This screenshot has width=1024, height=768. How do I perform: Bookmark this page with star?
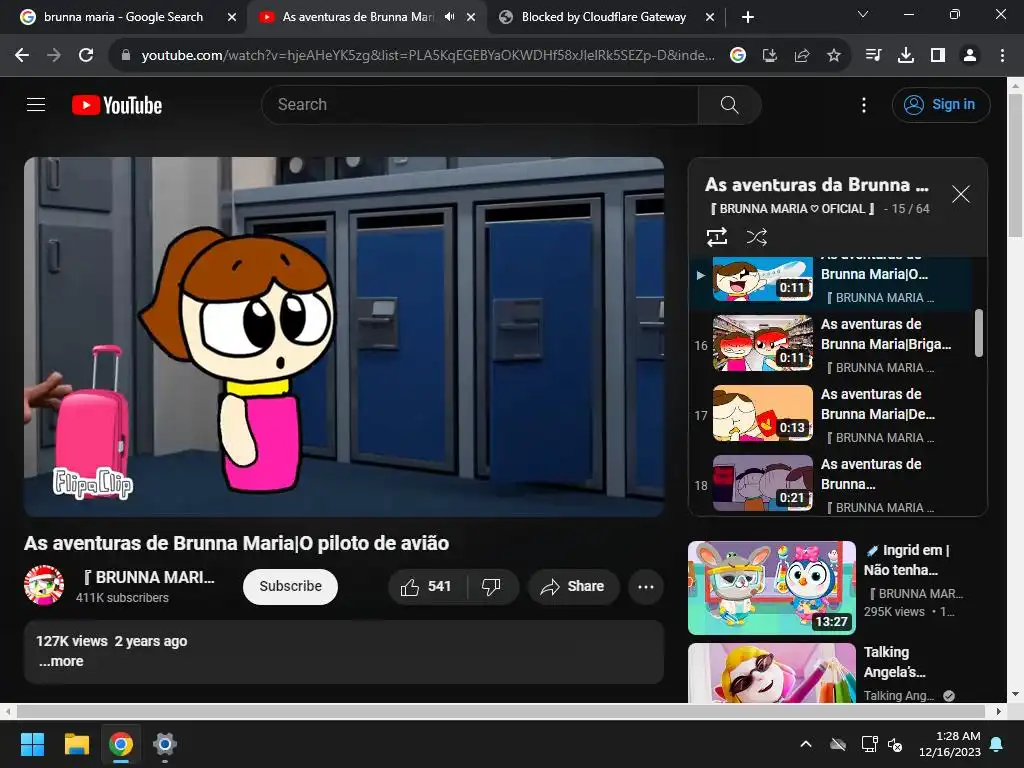click(834, 56)
